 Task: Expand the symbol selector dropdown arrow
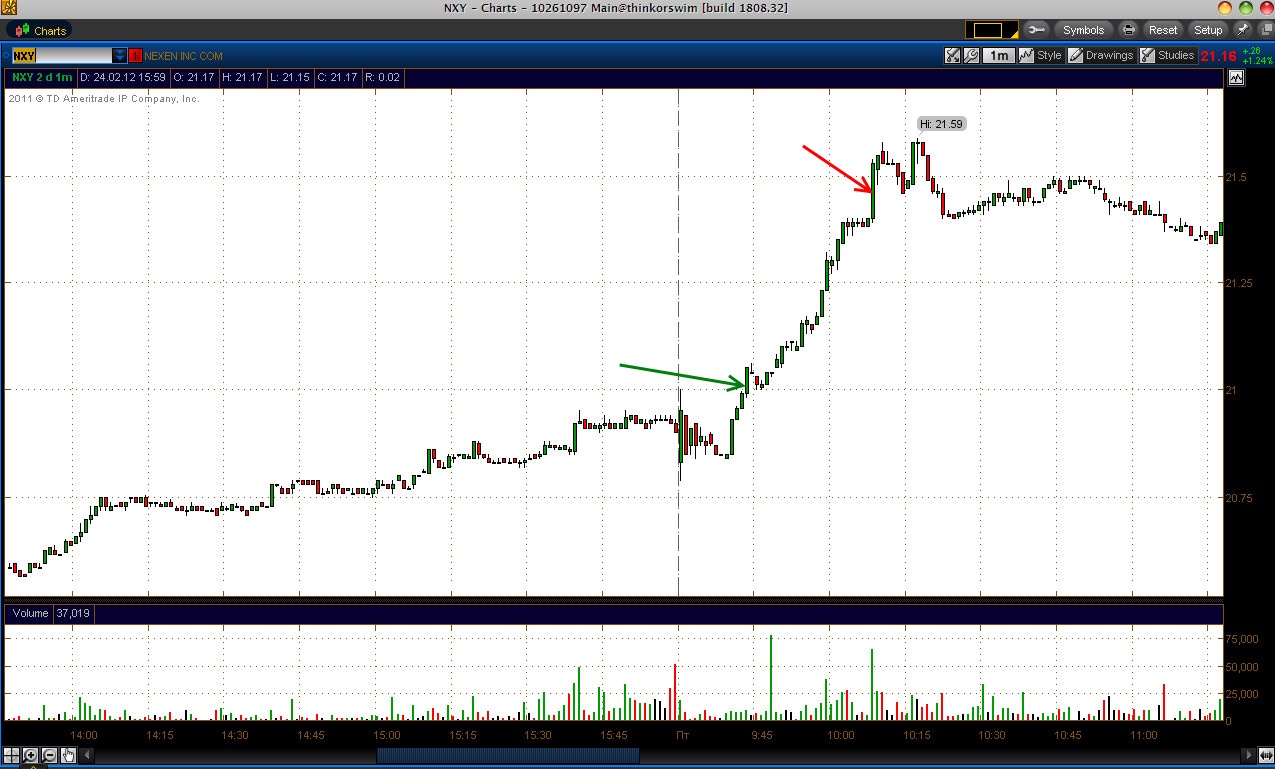point(120,56)
